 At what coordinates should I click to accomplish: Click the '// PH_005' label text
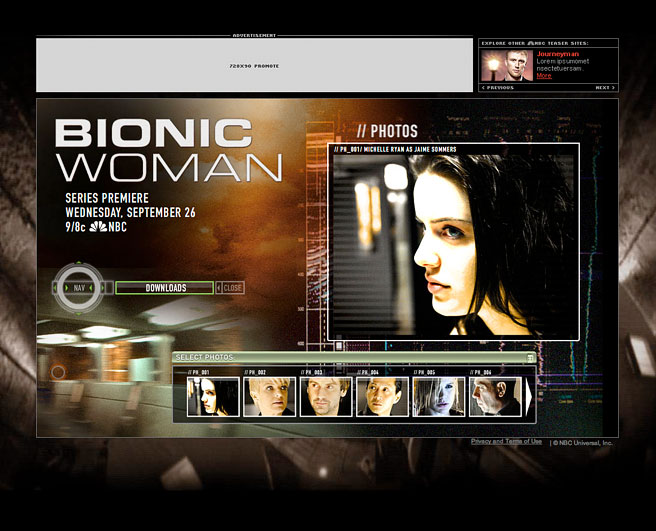(x=424, y=372)
